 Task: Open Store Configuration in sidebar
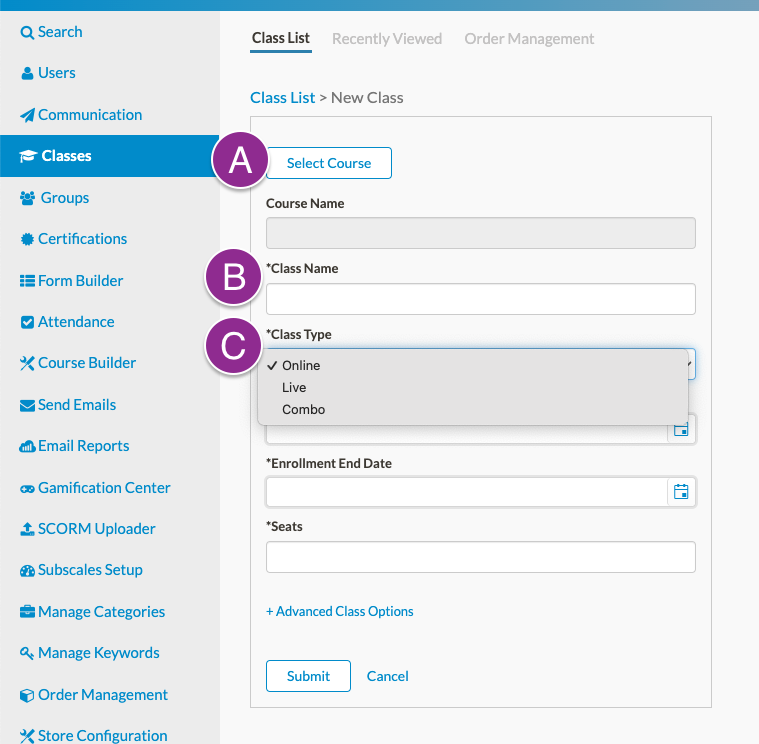(102, 736)
